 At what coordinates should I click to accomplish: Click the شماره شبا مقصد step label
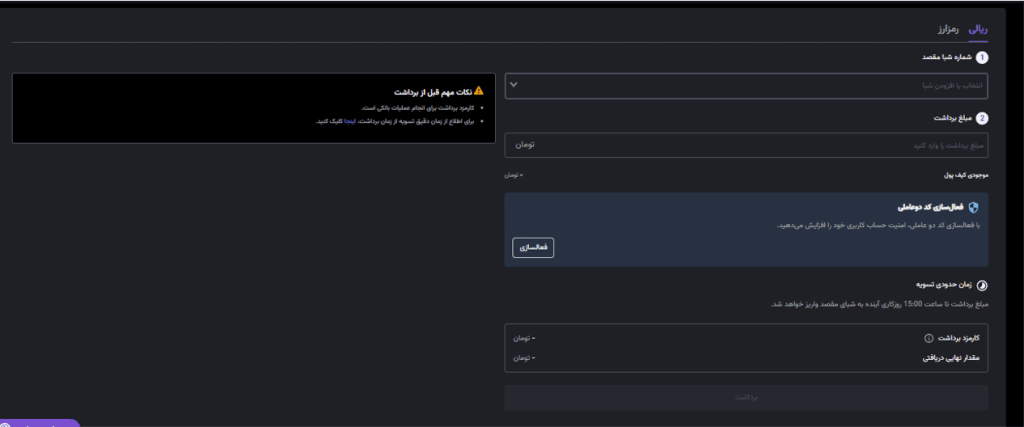[948, 57]
